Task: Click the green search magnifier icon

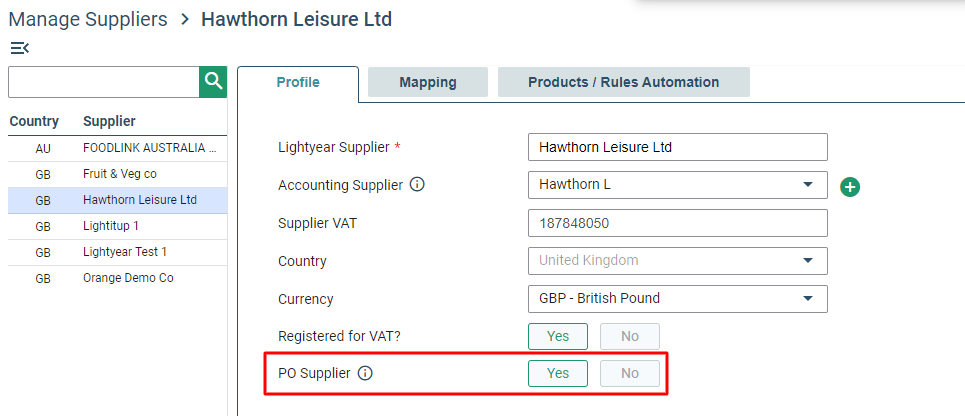Action: click(x=213, y=82)
